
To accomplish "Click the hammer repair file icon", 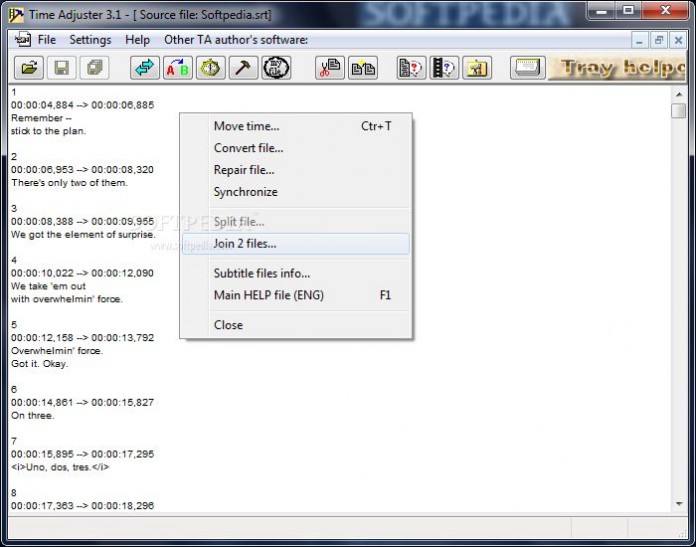I will click(x=243, y=68).
